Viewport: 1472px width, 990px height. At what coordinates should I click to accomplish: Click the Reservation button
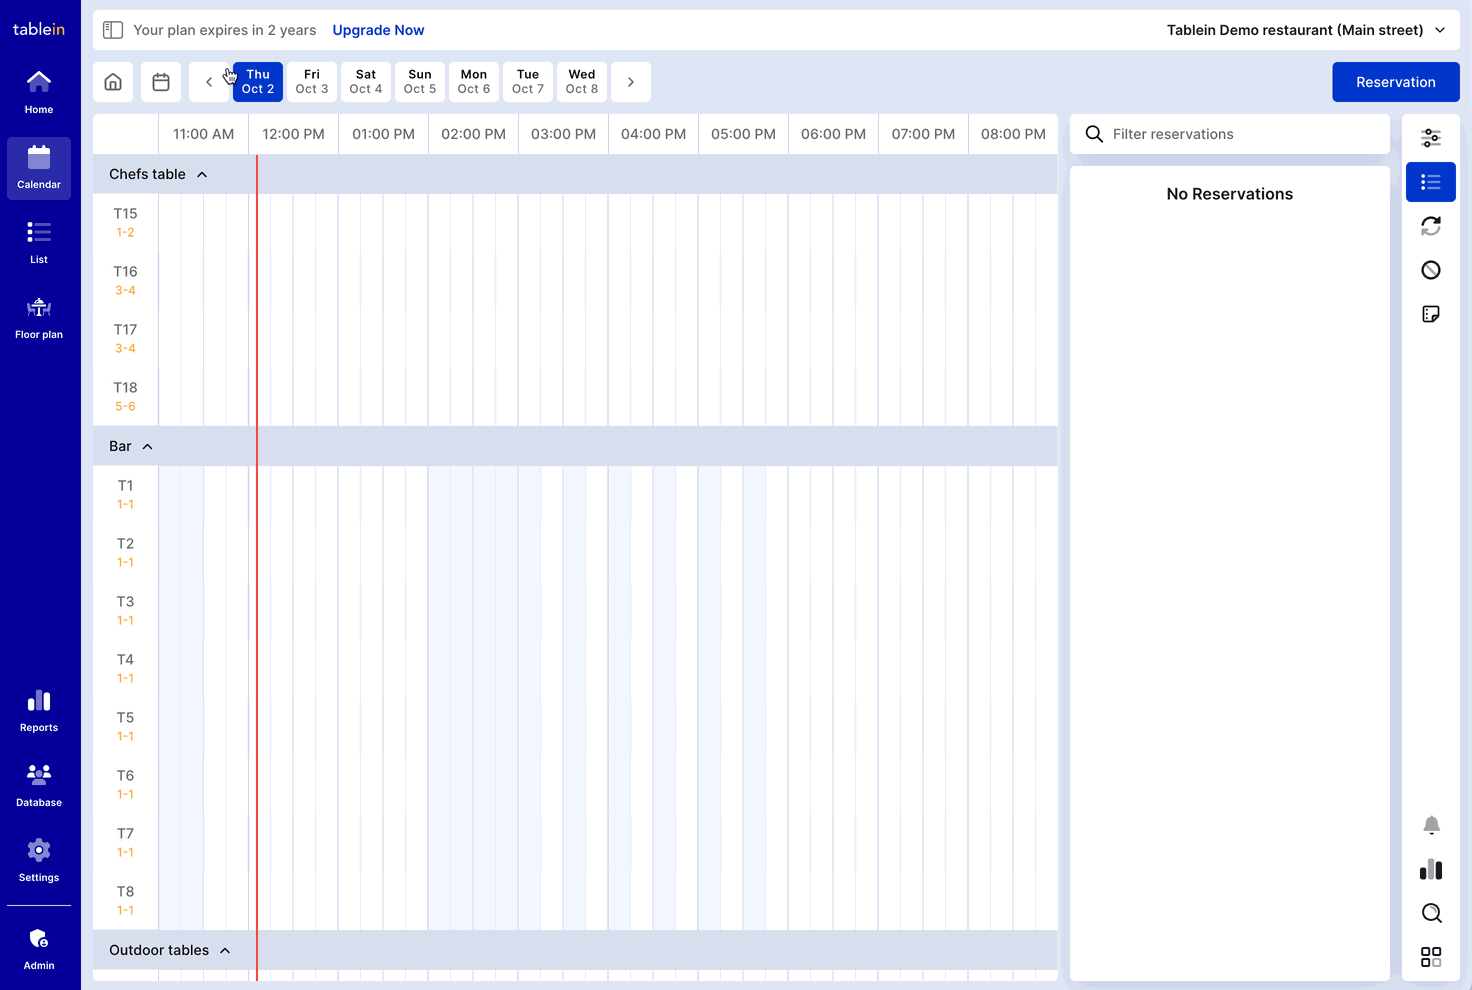click(x=1395, y=82)
